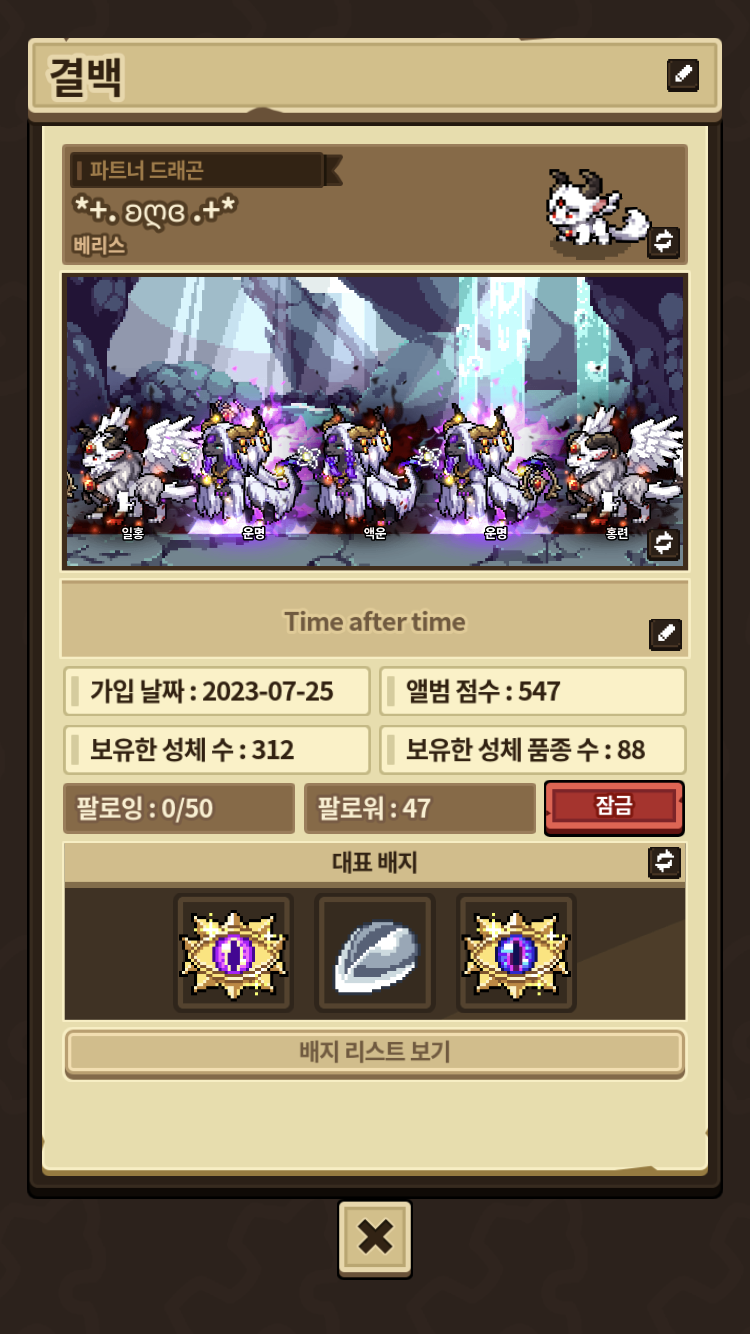Screen dimensions: 750x1334
Task: Tap the 보유한 성체 수 312 field
Action: coord(217,750)
